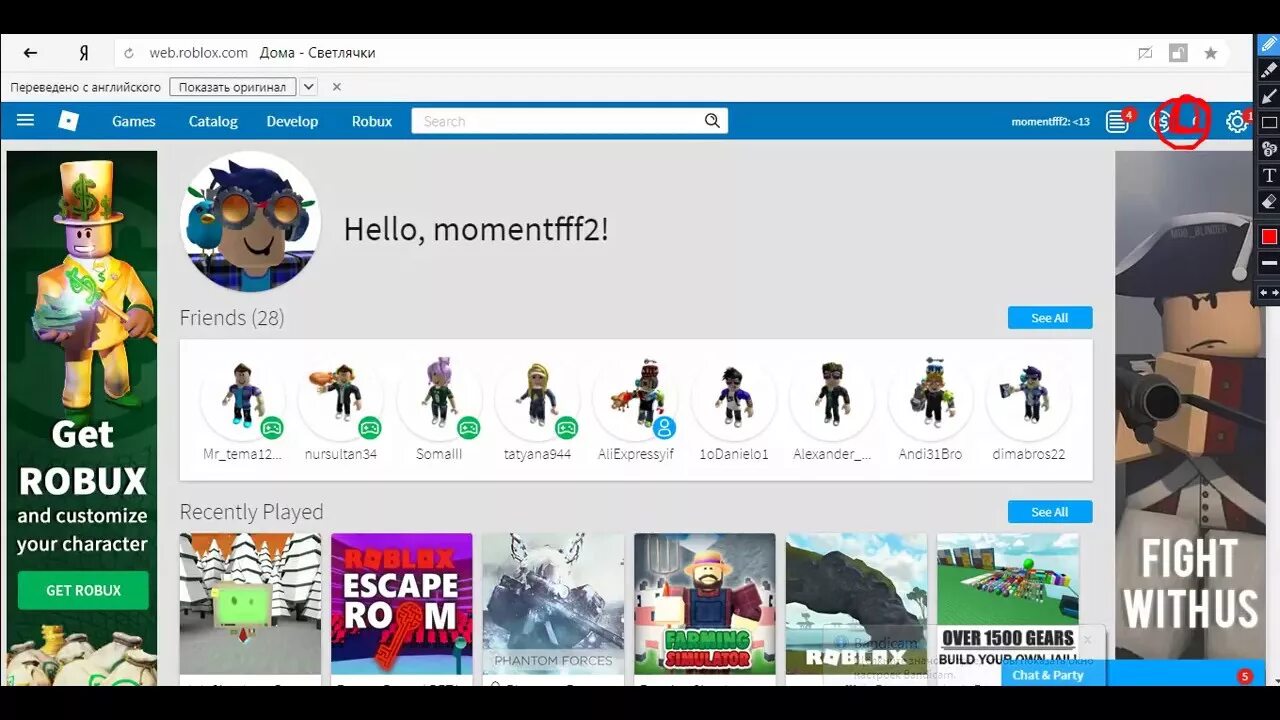1280x720 pixels.
Task: Click the GET ROBUX green button
Action: point(83,590)
